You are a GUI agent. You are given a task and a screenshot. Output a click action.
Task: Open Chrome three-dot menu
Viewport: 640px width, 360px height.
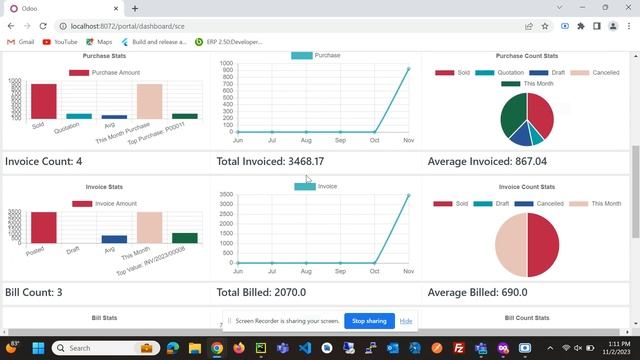pos(629,26)
